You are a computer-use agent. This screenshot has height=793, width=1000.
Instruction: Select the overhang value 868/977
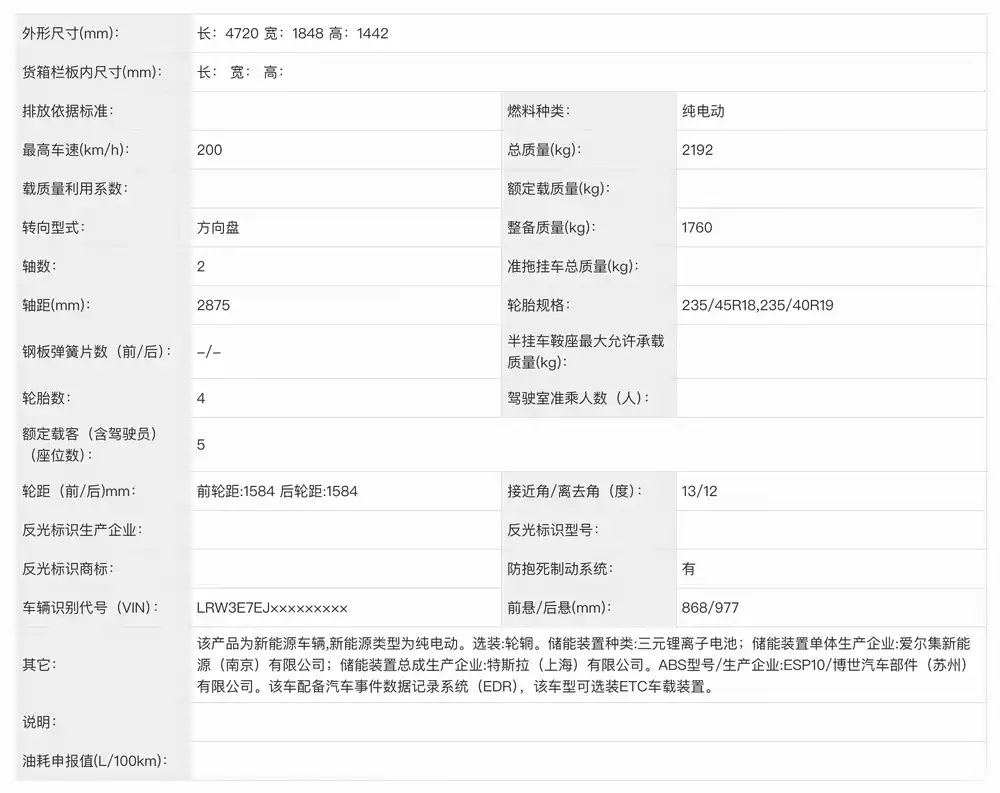(x=710, y=608)
